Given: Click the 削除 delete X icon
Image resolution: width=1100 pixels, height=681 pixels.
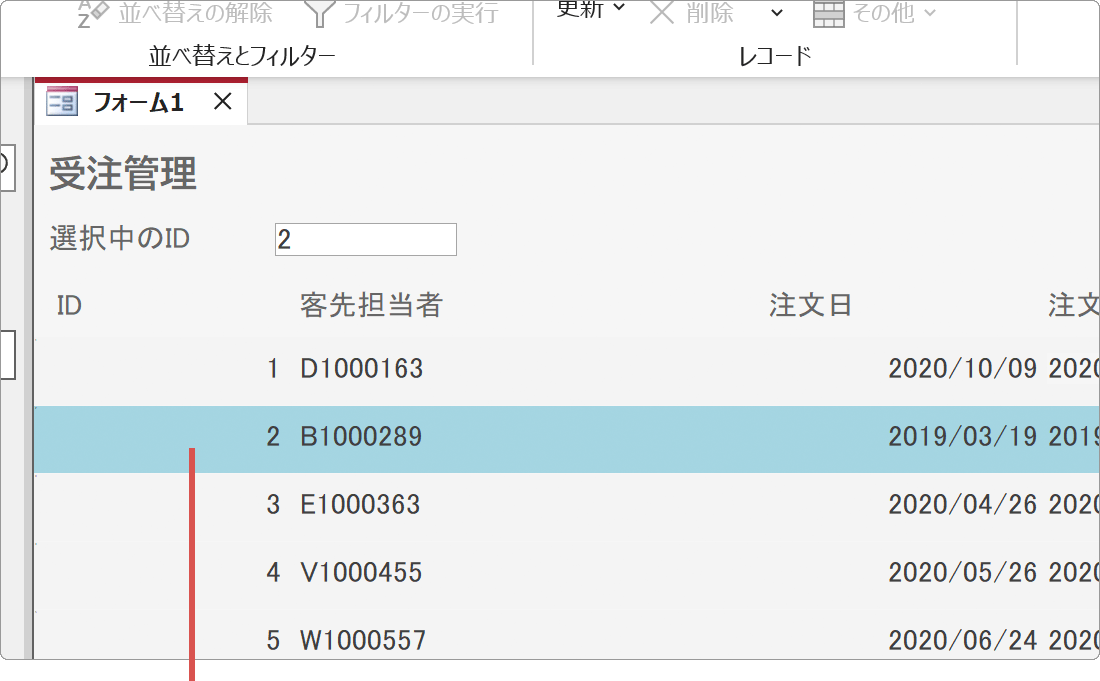Looking at the screenshot, I should (x=661, y=12).
